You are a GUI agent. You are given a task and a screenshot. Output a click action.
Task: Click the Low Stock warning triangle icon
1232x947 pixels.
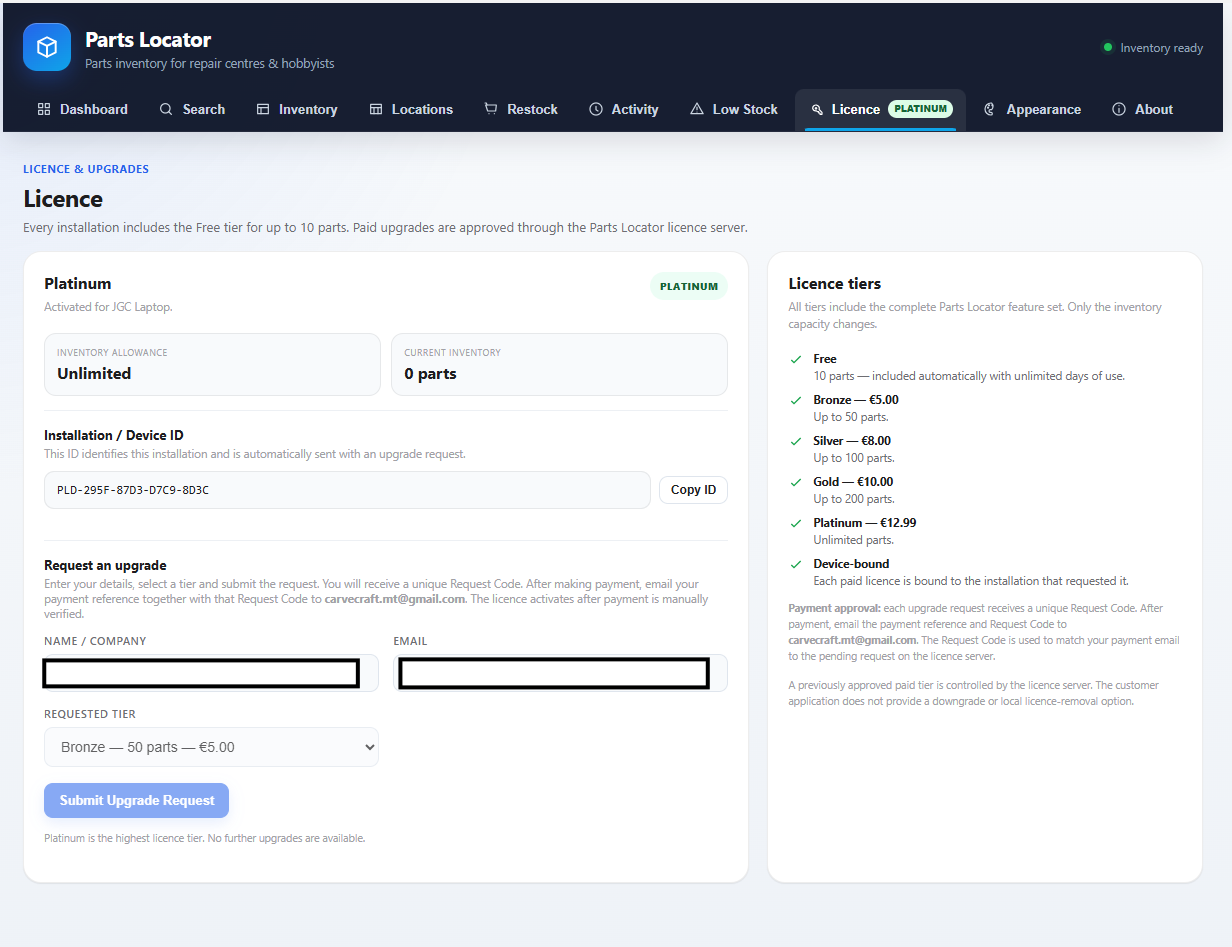(x=697, y=109)
